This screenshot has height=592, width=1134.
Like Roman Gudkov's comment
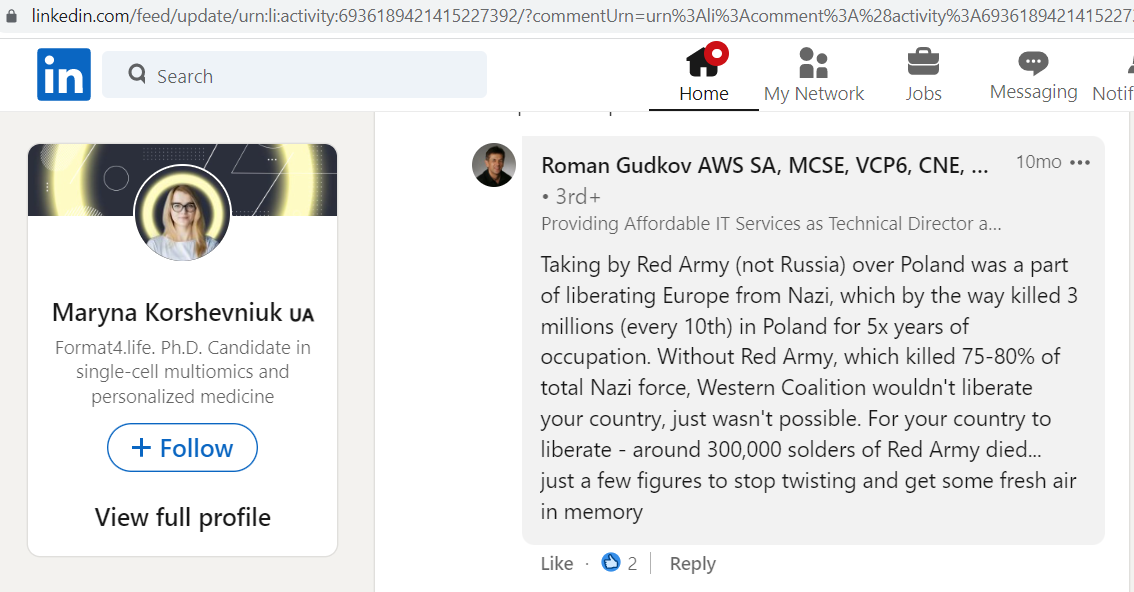556,563
